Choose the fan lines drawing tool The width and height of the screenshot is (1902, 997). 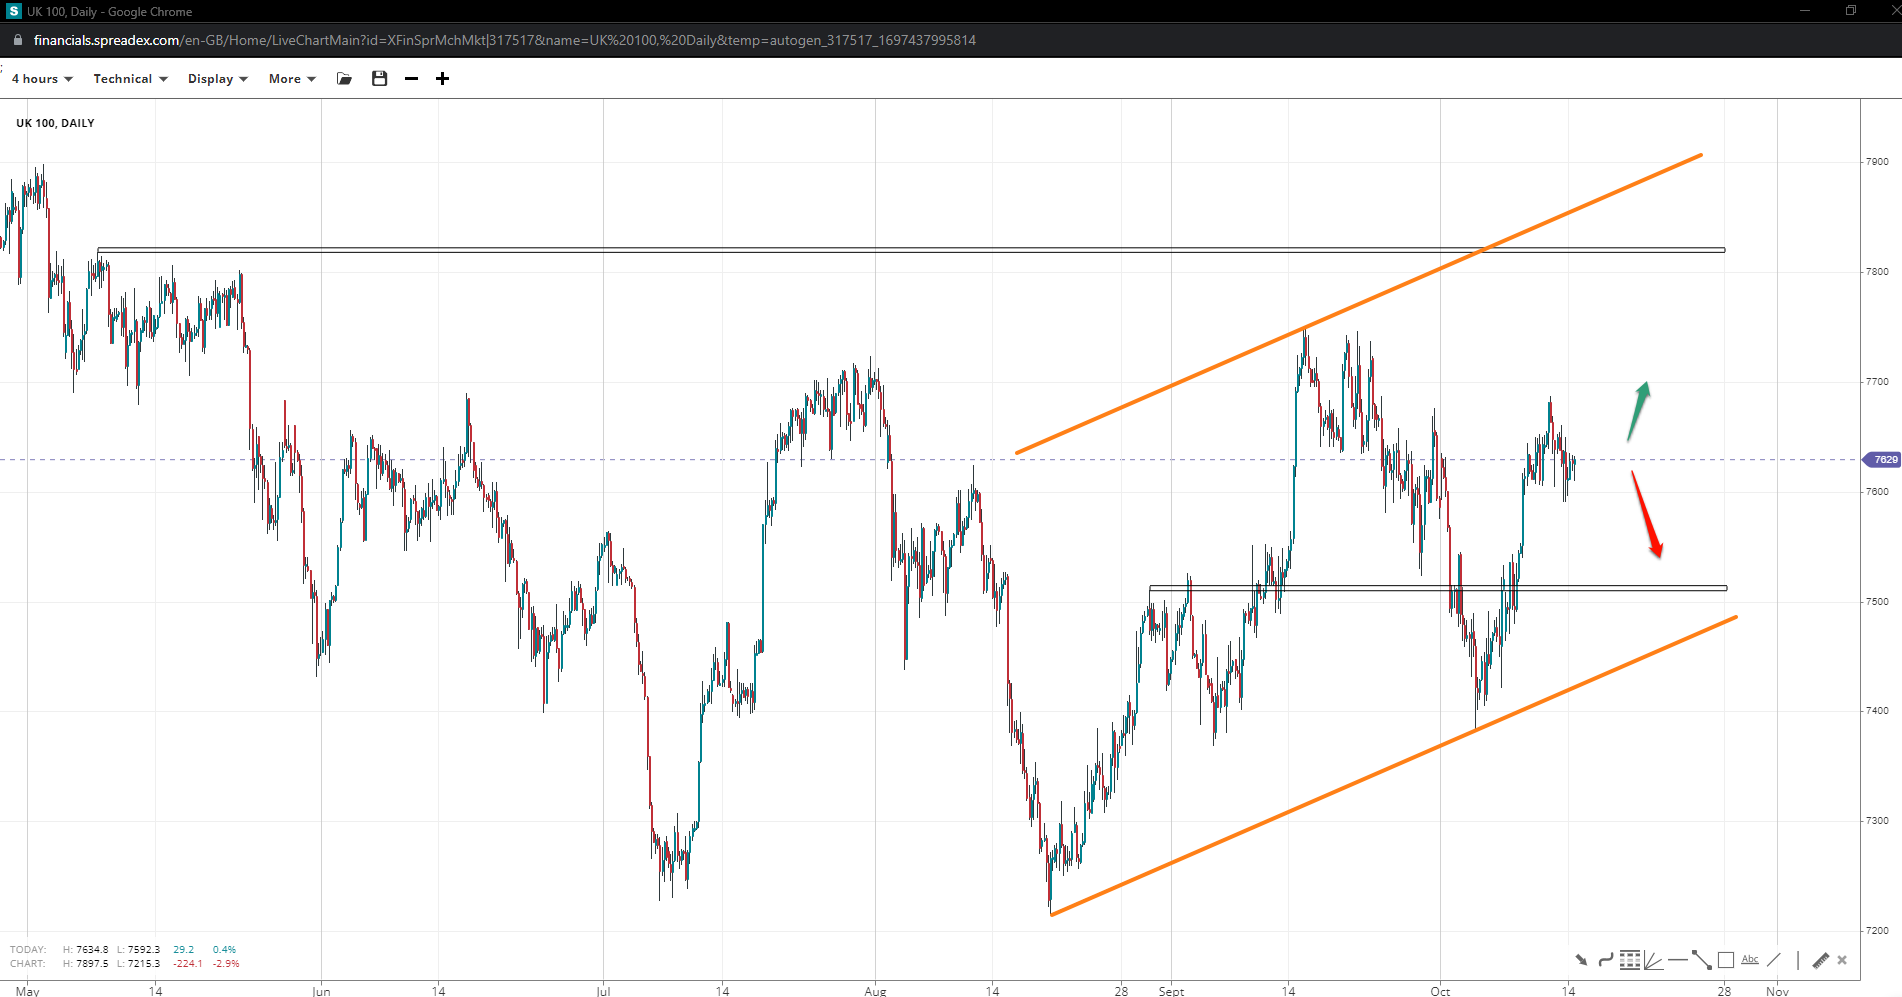(1653, 960)
